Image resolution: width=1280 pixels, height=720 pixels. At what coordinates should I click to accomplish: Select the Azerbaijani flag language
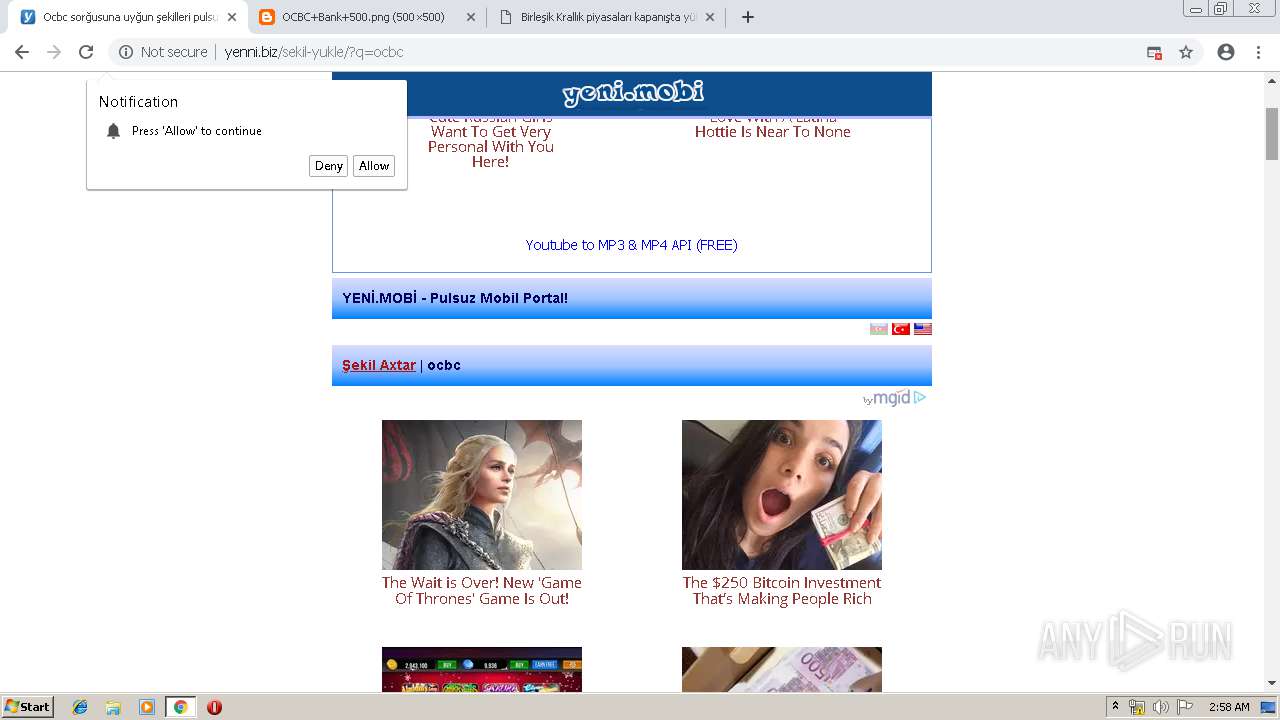tap(879, 329)
